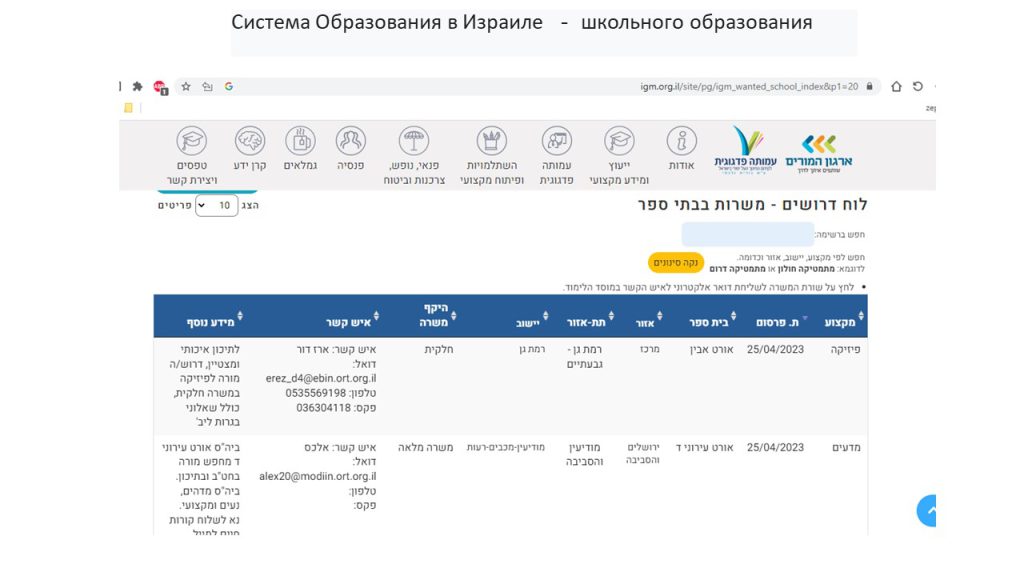Click the אודות info icon
This screenshot has width=1024, height=576.
(x=681, y=142)
